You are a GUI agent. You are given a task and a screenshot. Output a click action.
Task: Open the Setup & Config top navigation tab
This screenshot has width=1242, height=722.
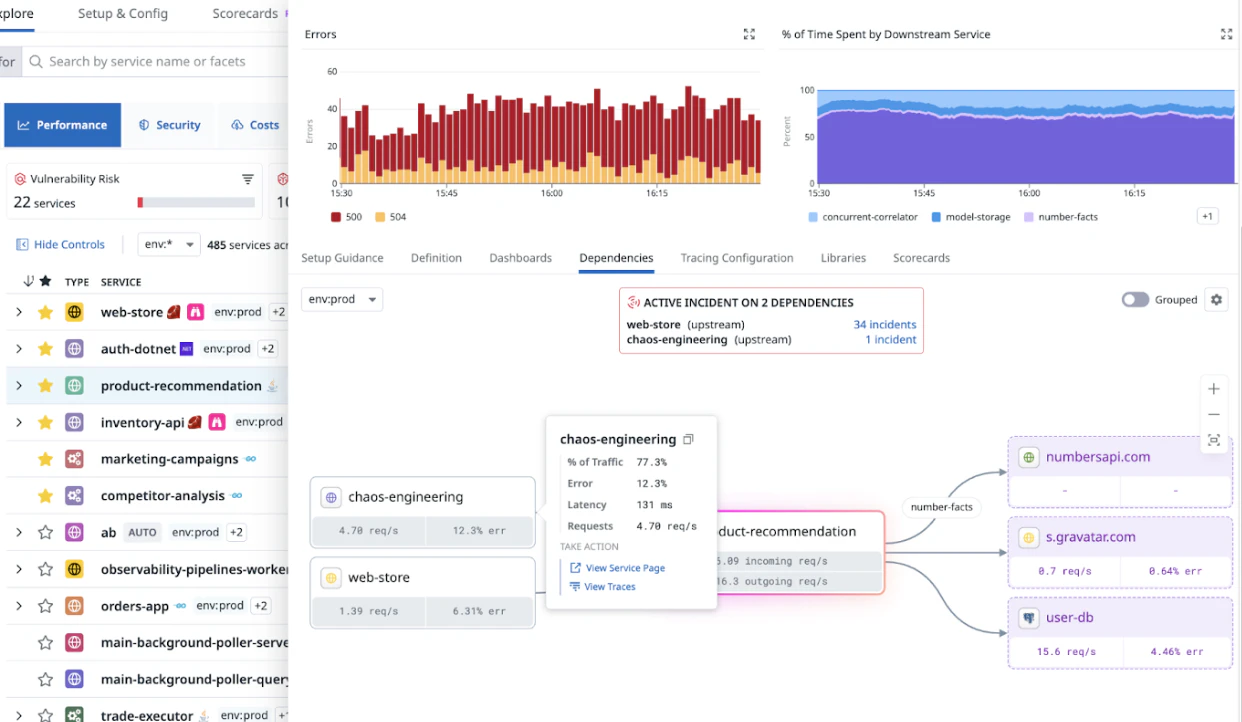[123, 14]
